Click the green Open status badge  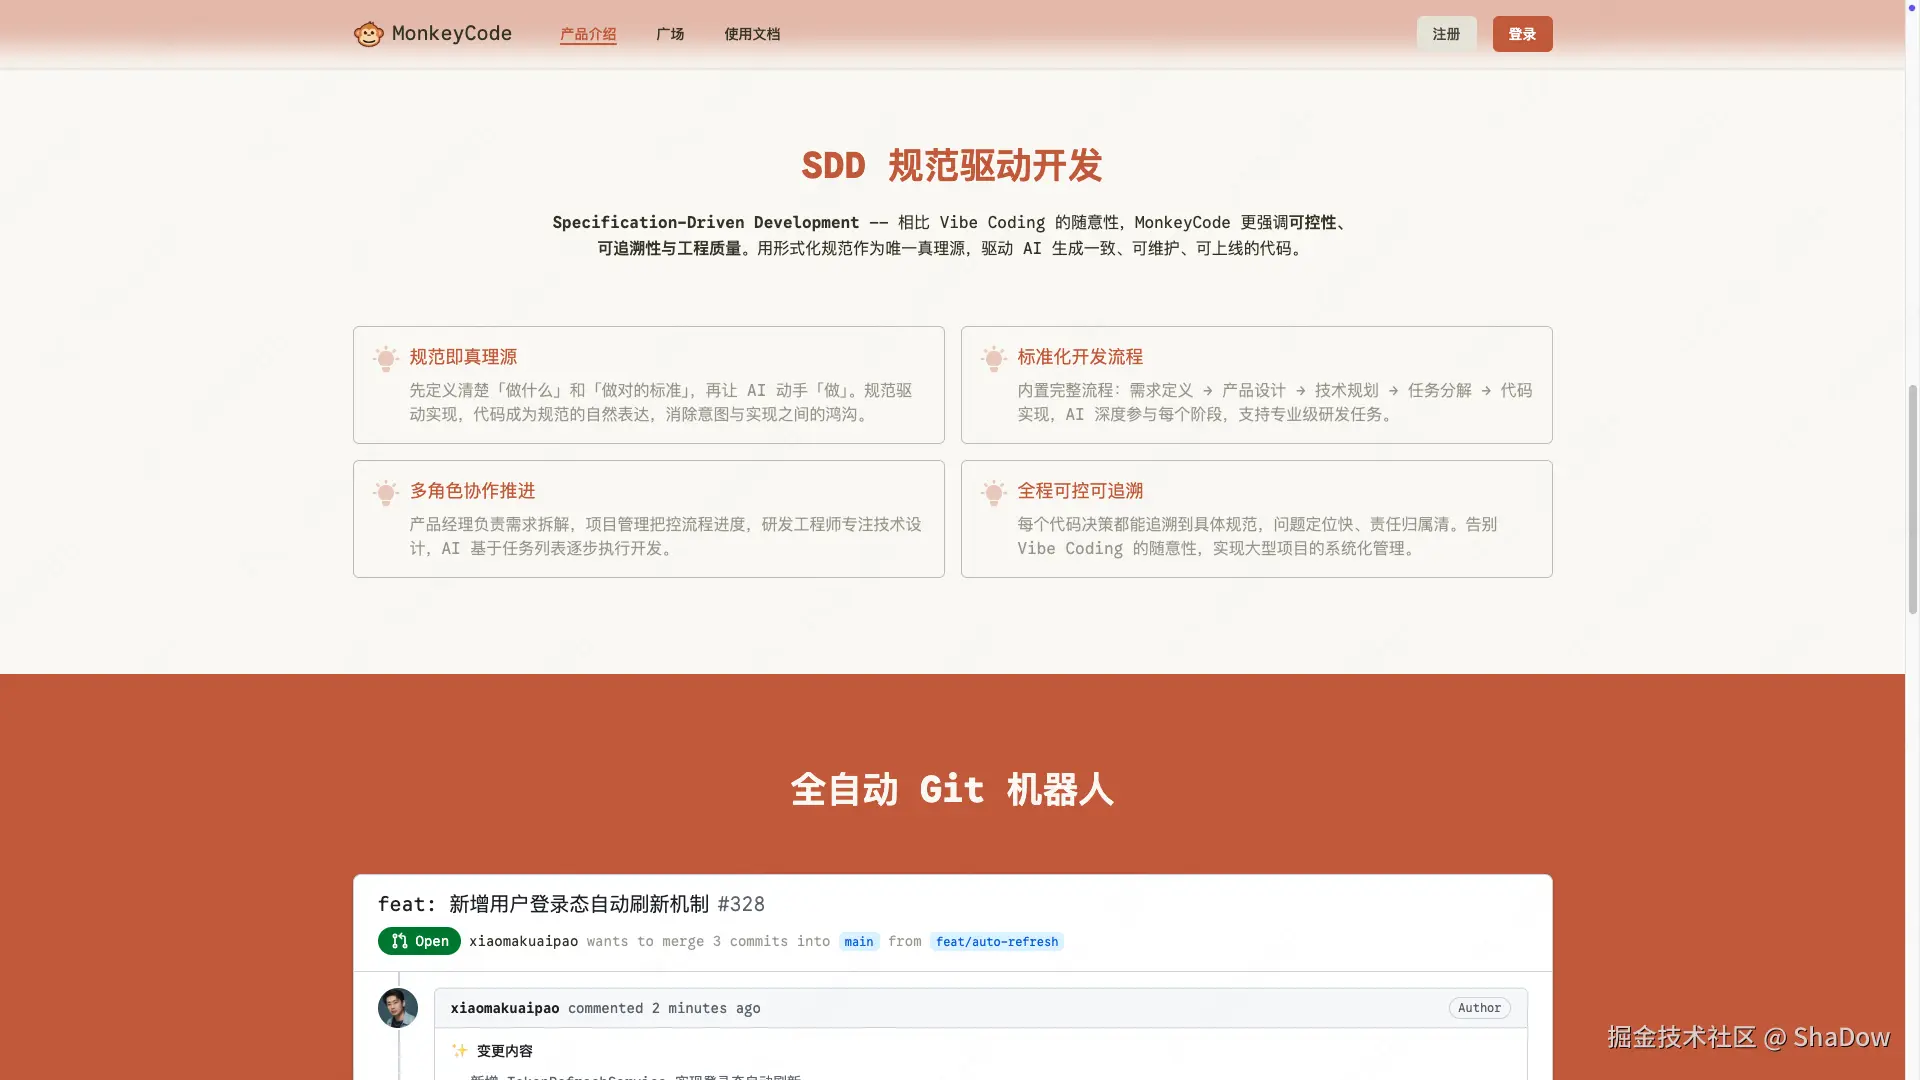(418, 941)
